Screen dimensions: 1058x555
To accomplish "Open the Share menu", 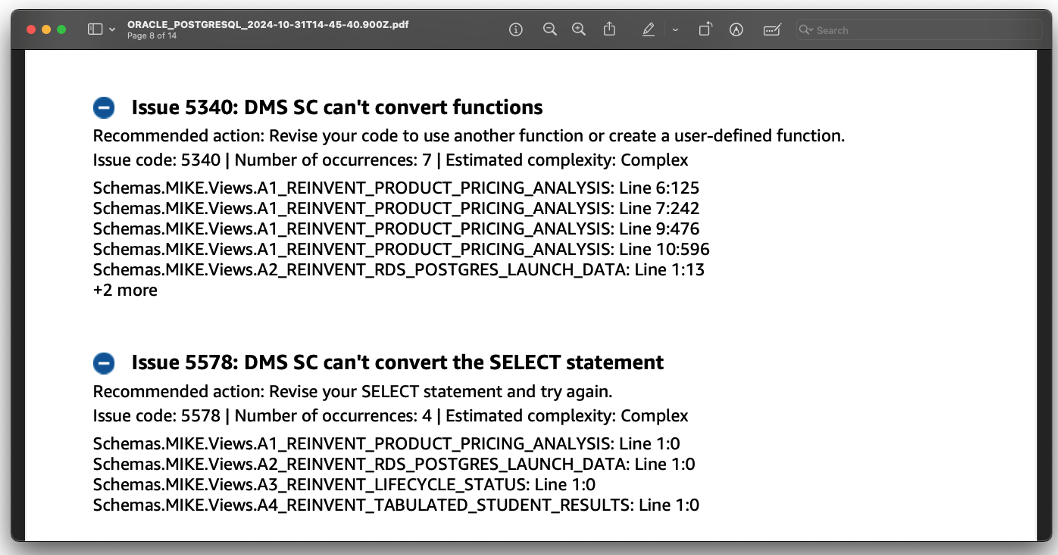I will pyautogui.click(x=609, y=29).
